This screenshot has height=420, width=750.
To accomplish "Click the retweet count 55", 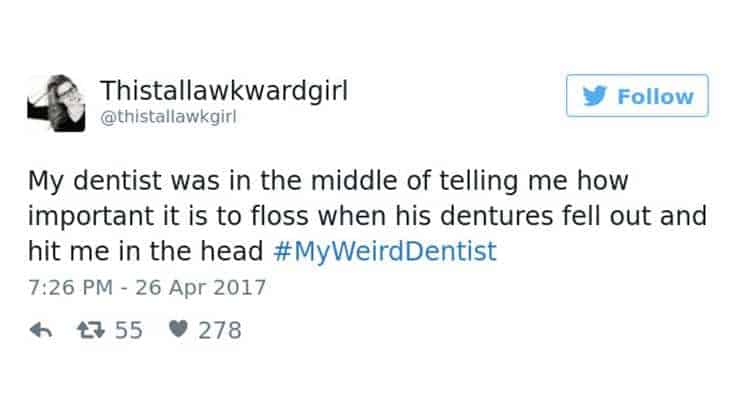I will [128, 329].
